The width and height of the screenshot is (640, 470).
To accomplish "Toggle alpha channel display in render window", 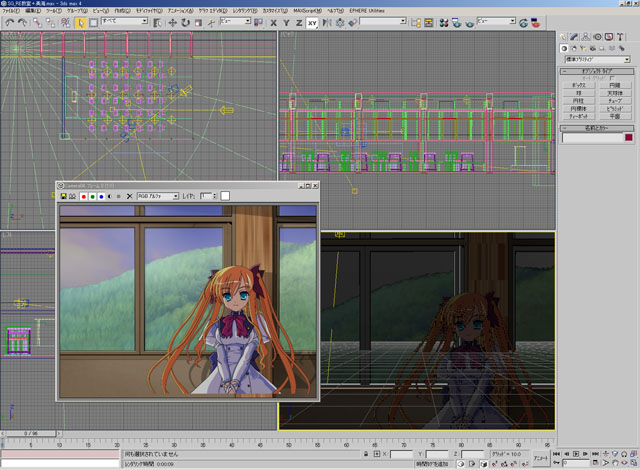I will (x=110, y=197).
